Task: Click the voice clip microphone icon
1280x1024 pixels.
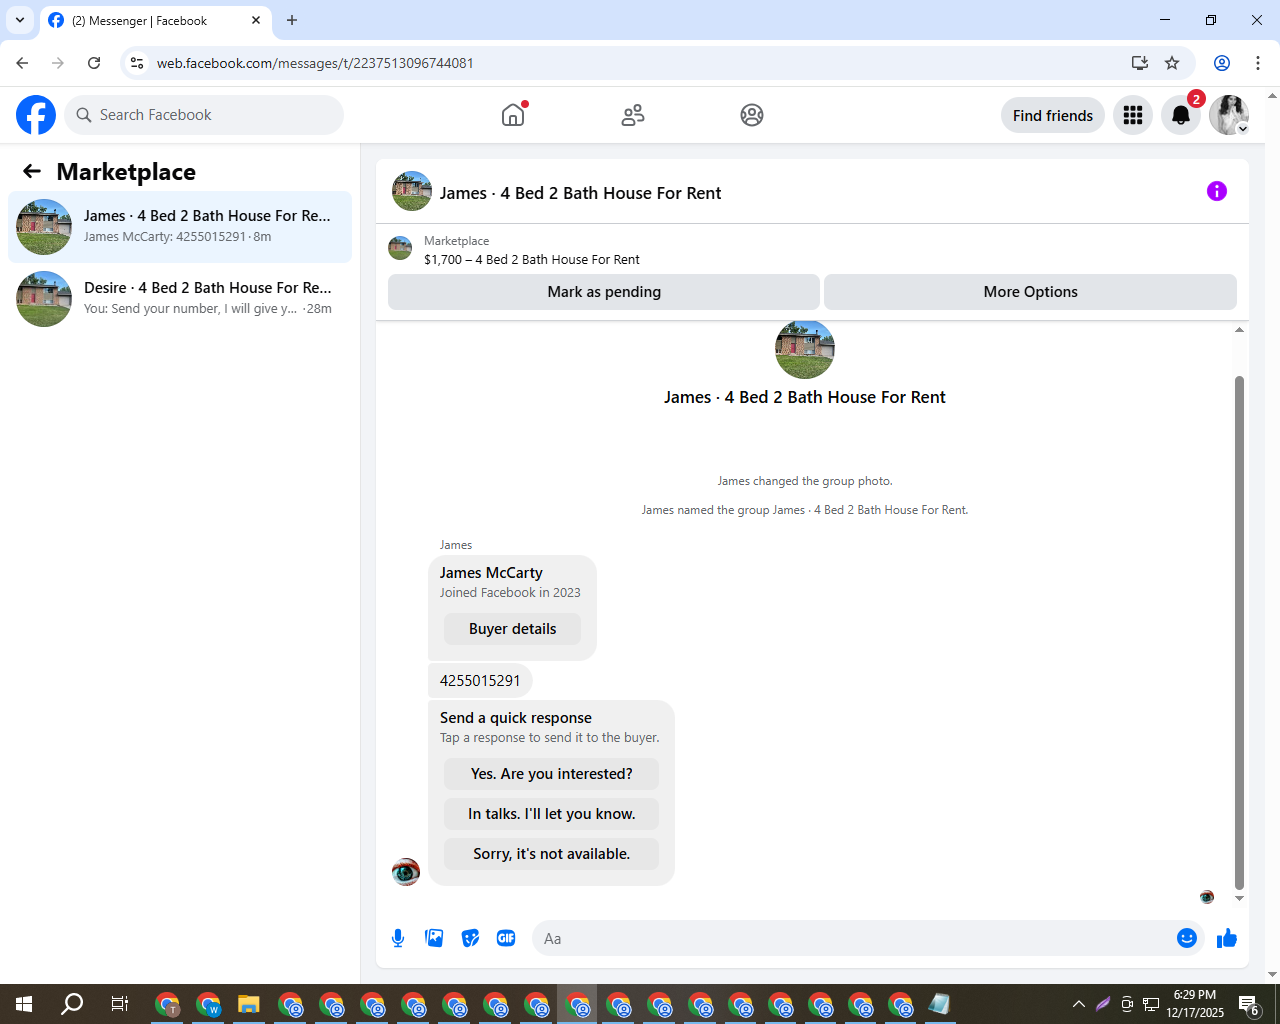Action: (398, 938)
